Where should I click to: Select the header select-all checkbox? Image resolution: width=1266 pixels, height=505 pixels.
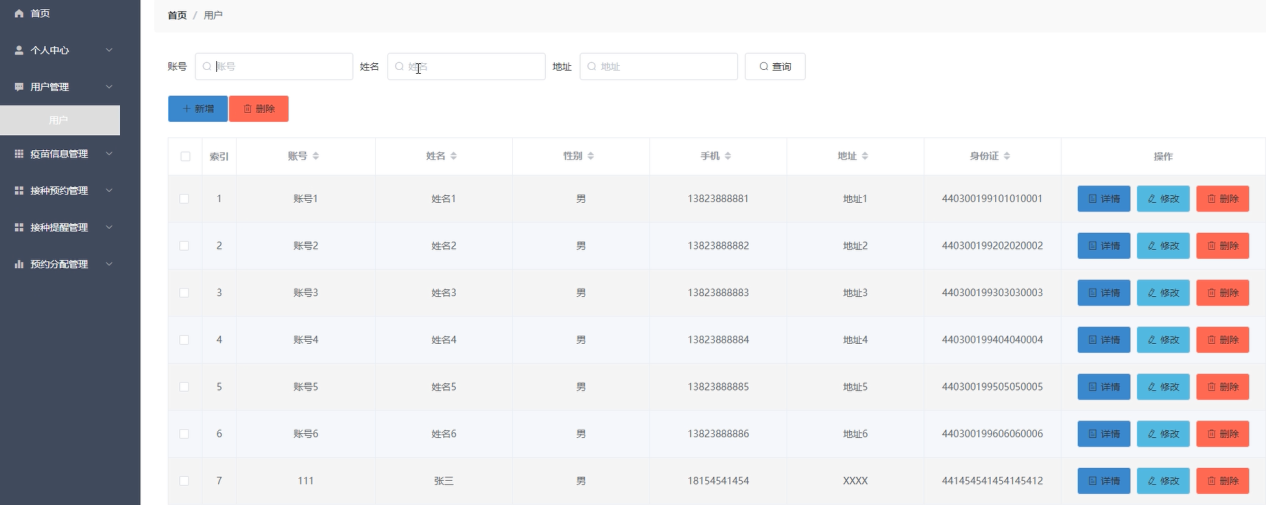[185, 156]
